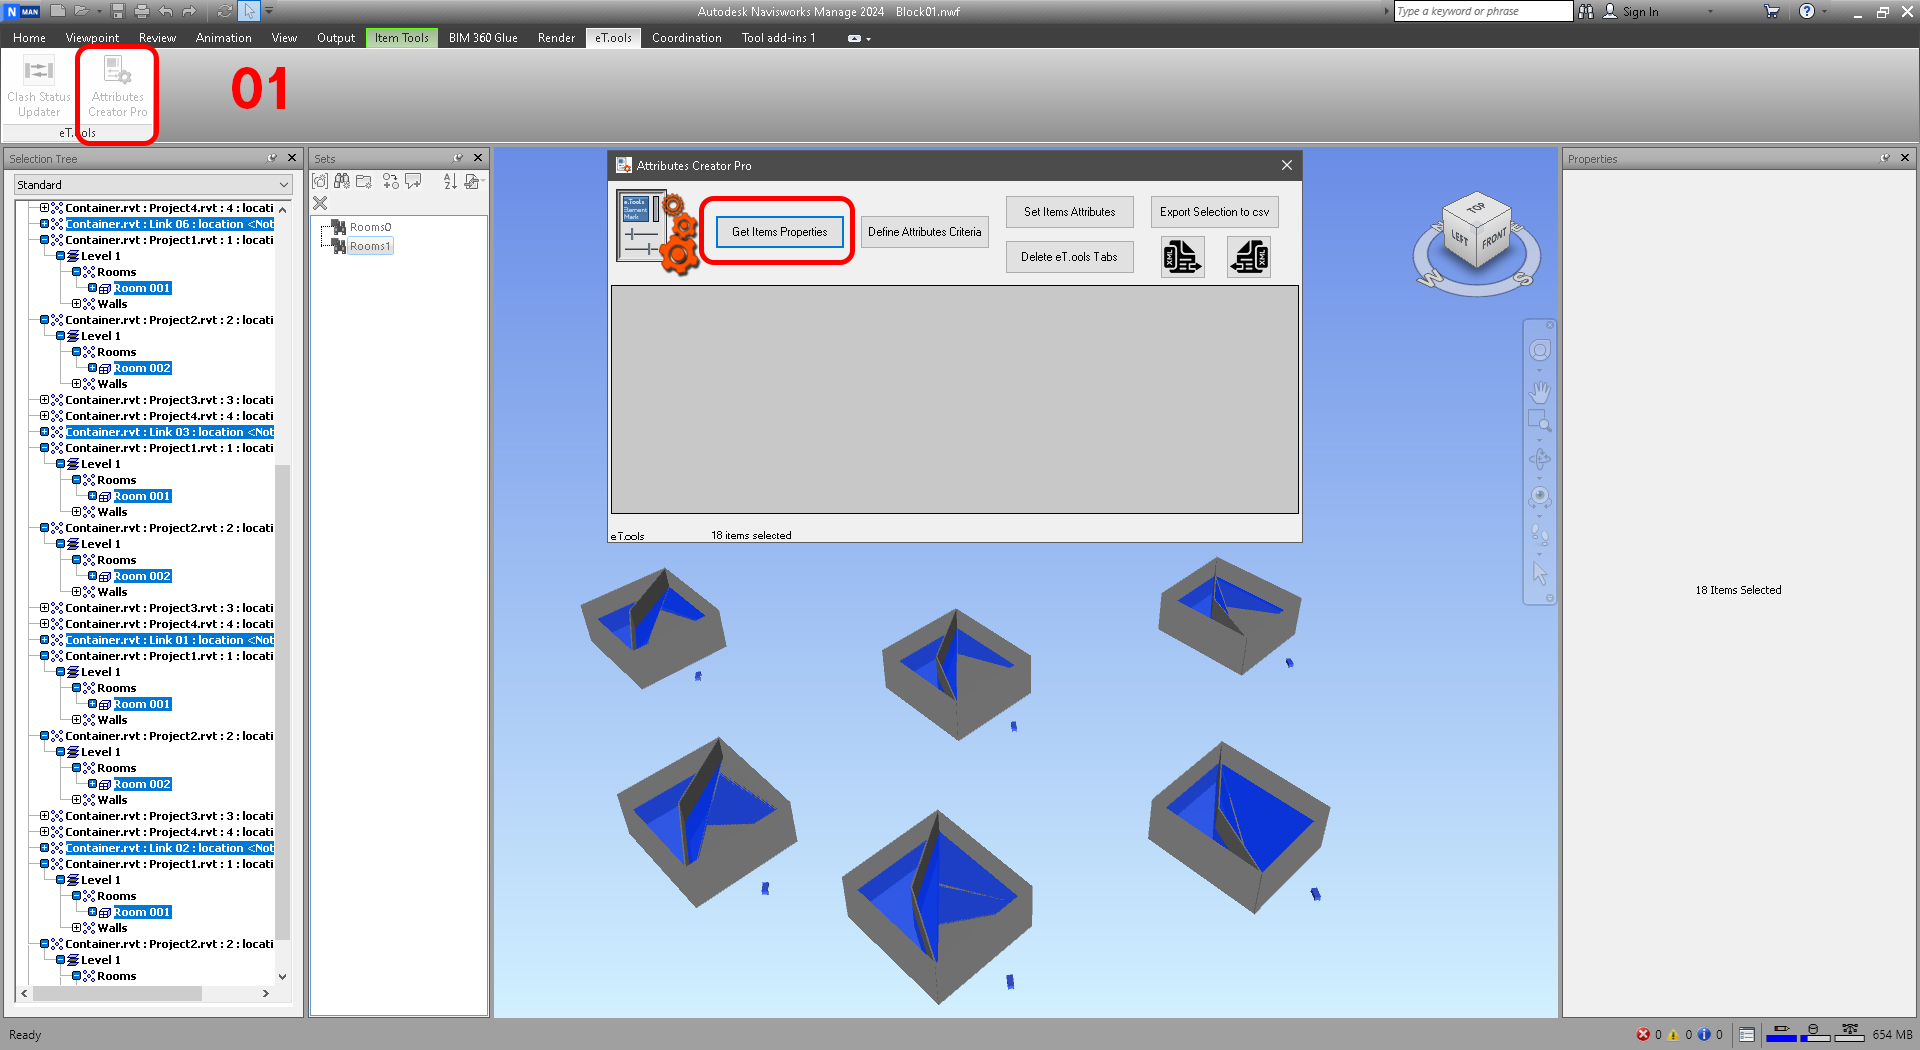Open the Sheet Browser icon in status bar
This screenshot has height=1050, width=1920.
pos(1747,1035)
